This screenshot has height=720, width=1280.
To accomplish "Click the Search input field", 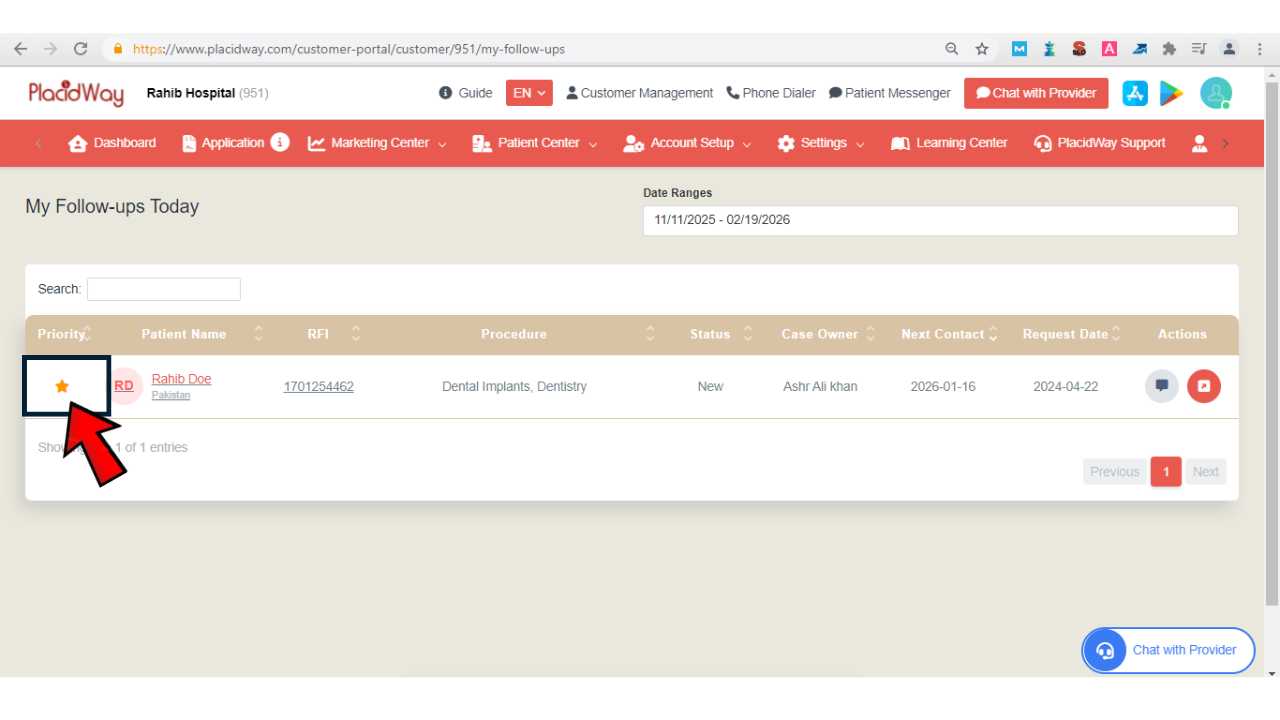I will click(164, 289).
